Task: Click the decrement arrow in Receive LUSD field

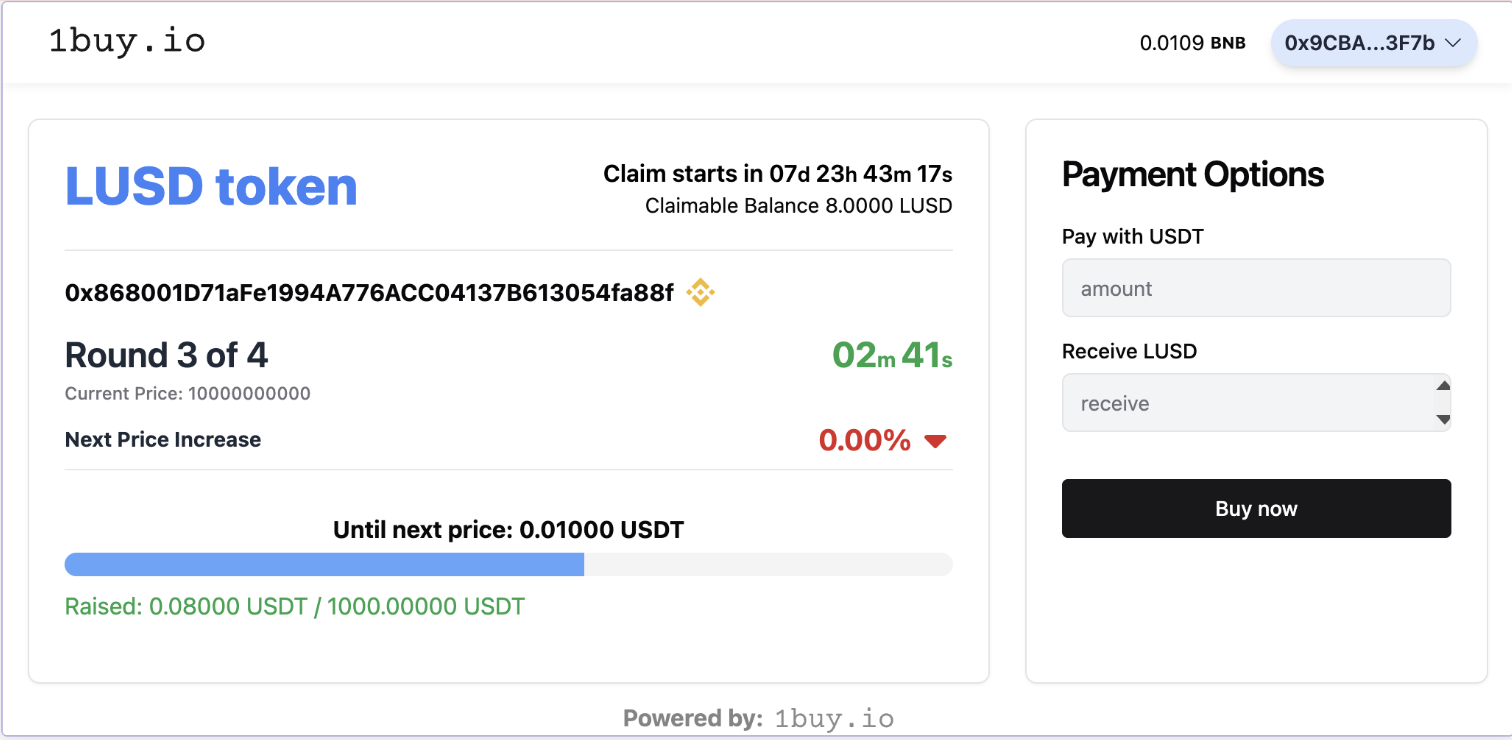Action: pos(1442,419)
